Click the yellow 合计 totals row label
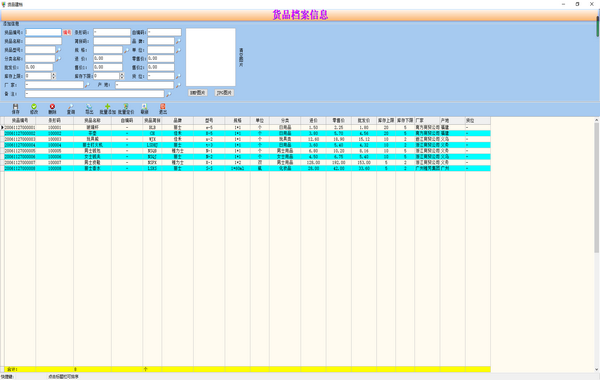 coord(12,369)
